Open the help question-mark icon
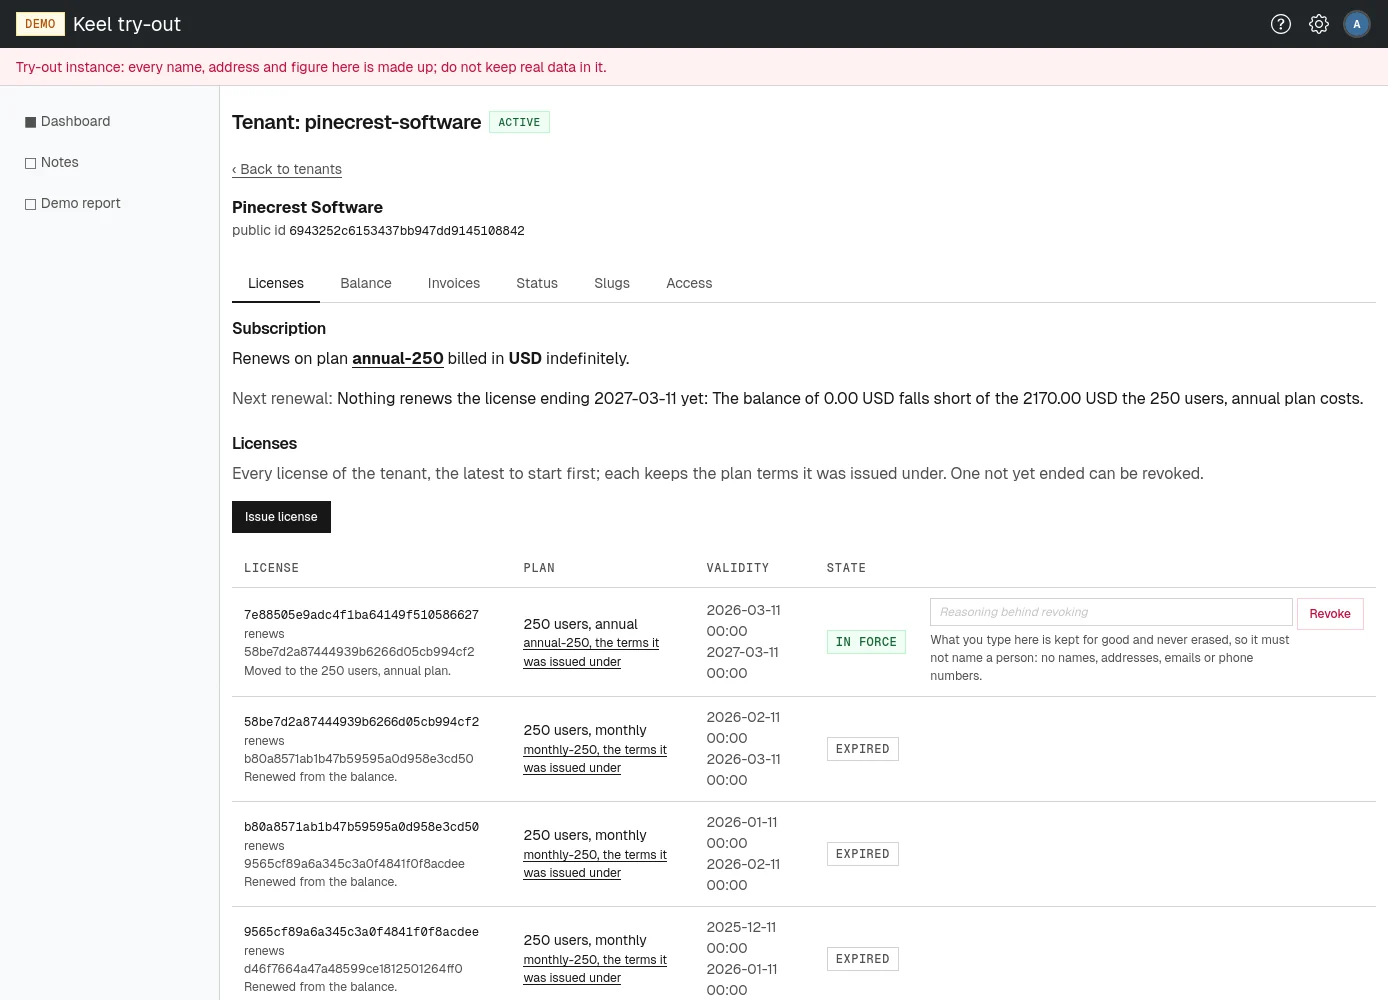Viewport: 1388px width, 1000px height. point(1281,24)
